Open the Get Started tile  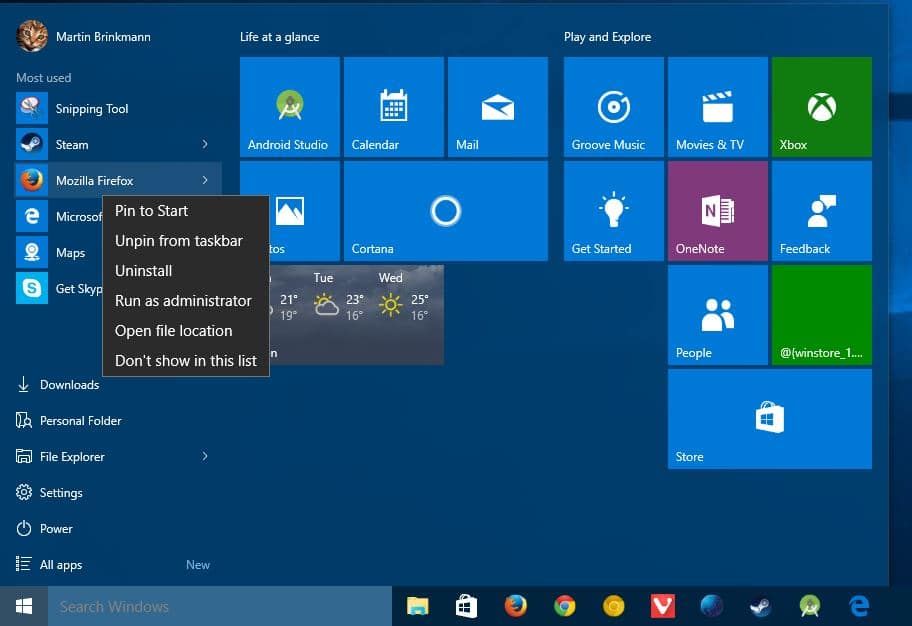coord(614,211)
